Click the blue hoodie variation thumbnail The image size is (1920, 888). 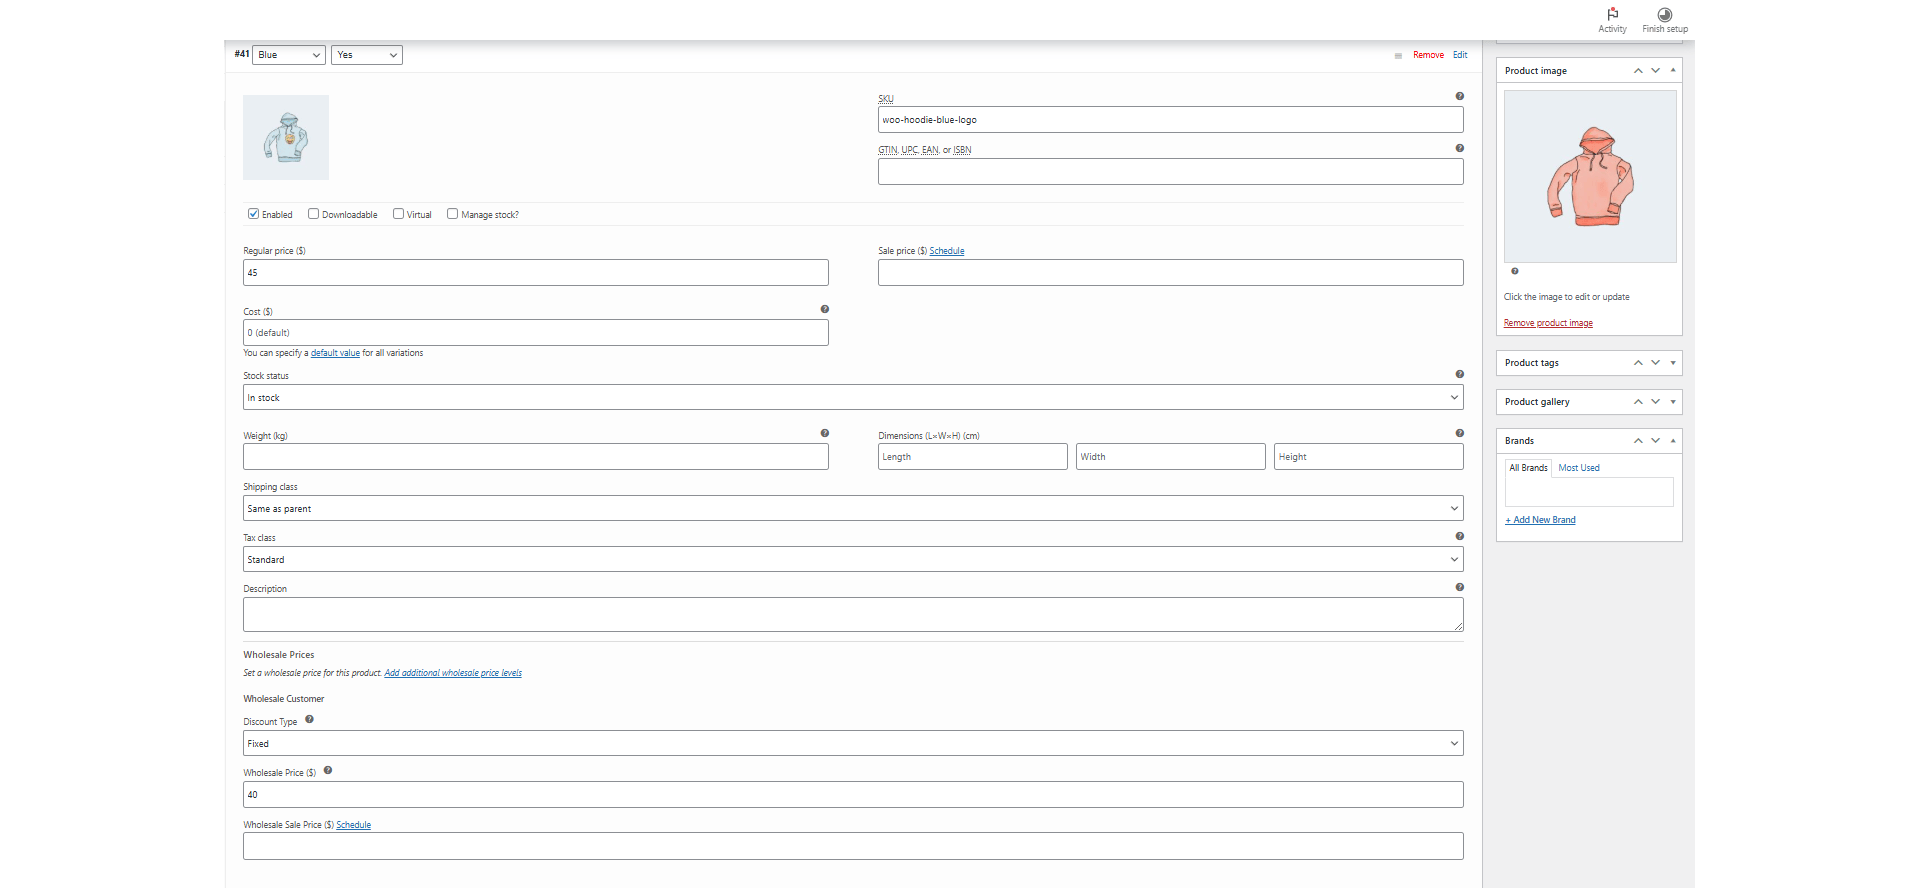click(286, 137)
